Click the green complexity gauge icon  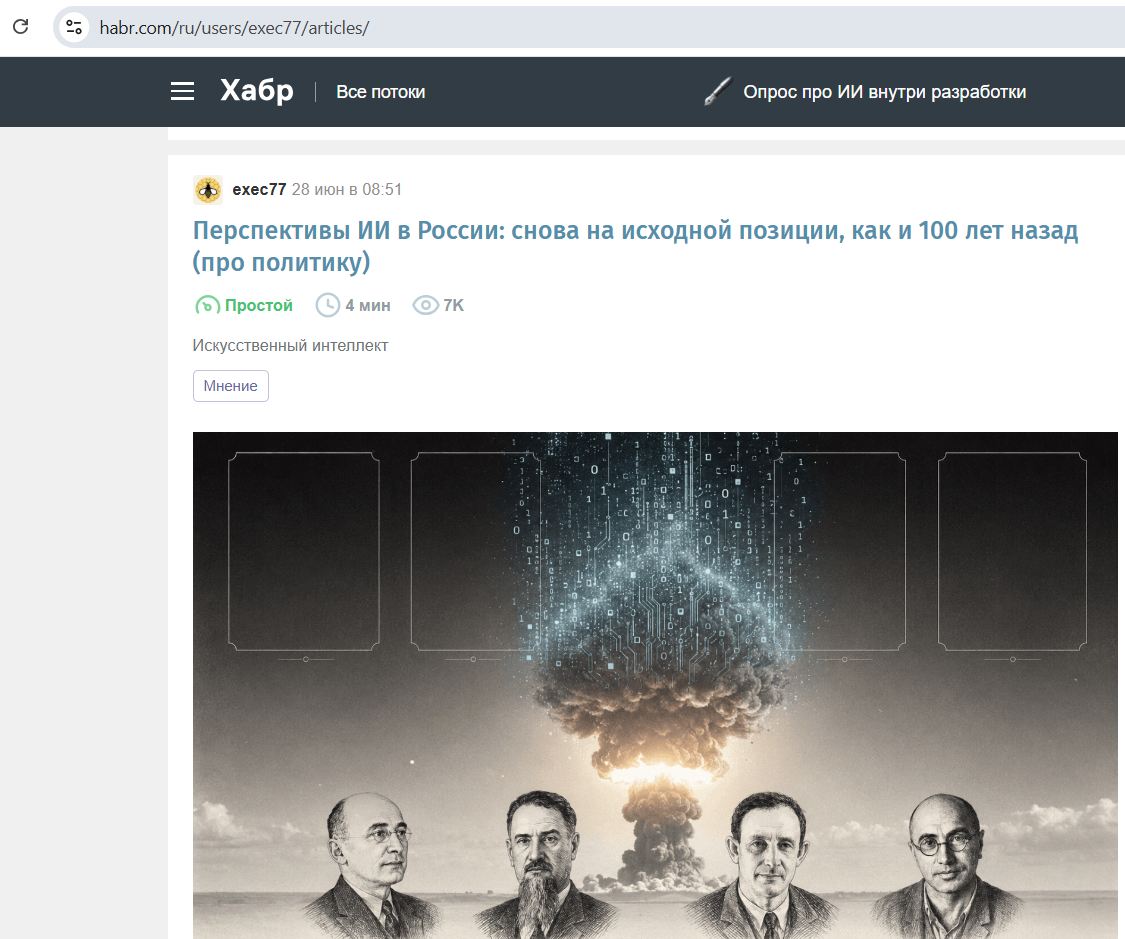(x=207, y=305)
